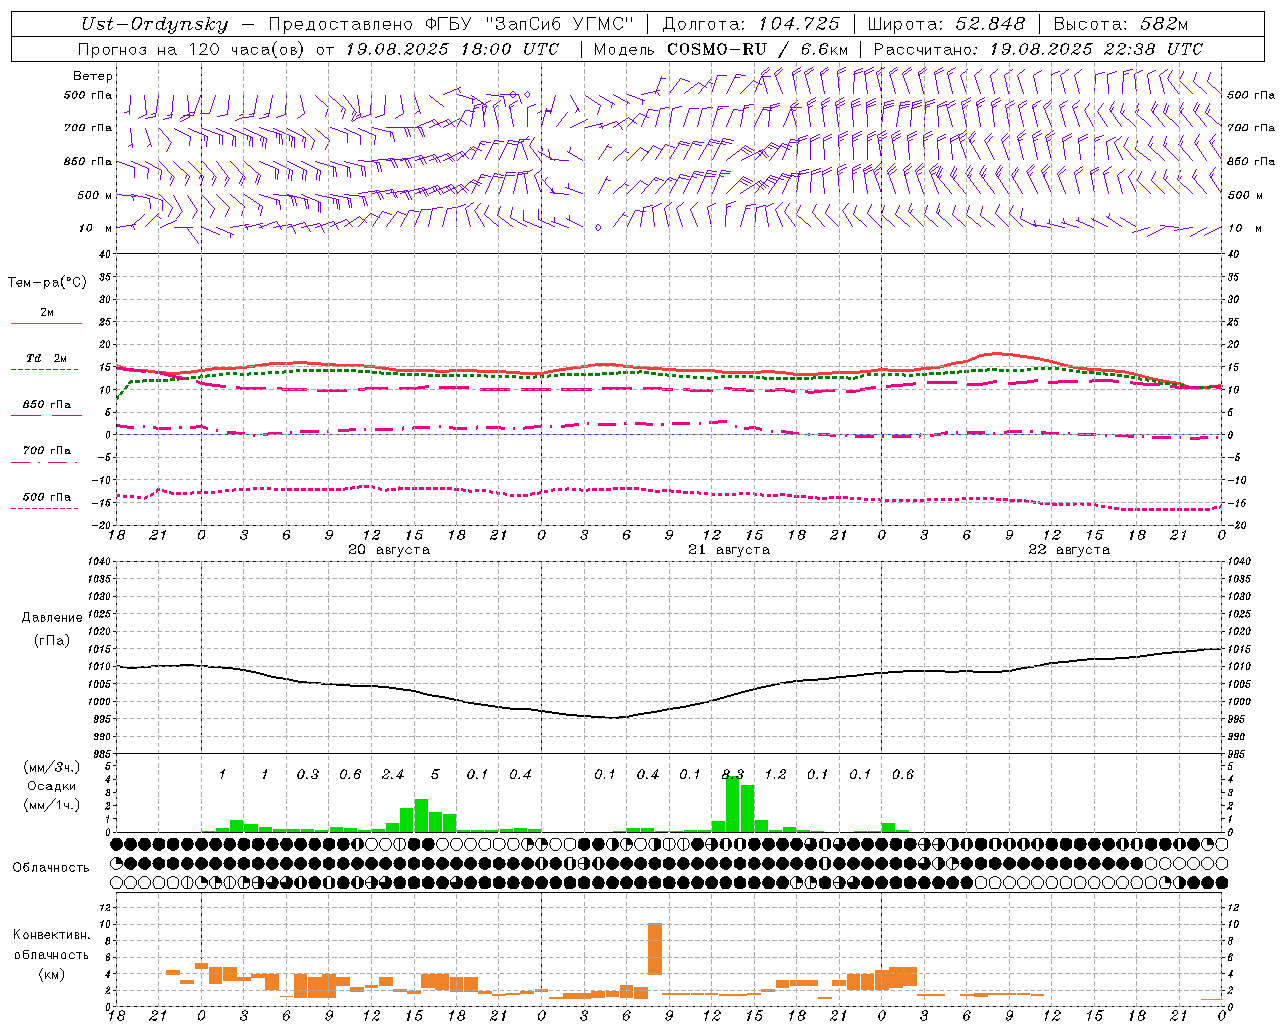Click the tallest orange convective cloud bar
Screen dimensions: 1280x1024
click(x=655, y=949)
